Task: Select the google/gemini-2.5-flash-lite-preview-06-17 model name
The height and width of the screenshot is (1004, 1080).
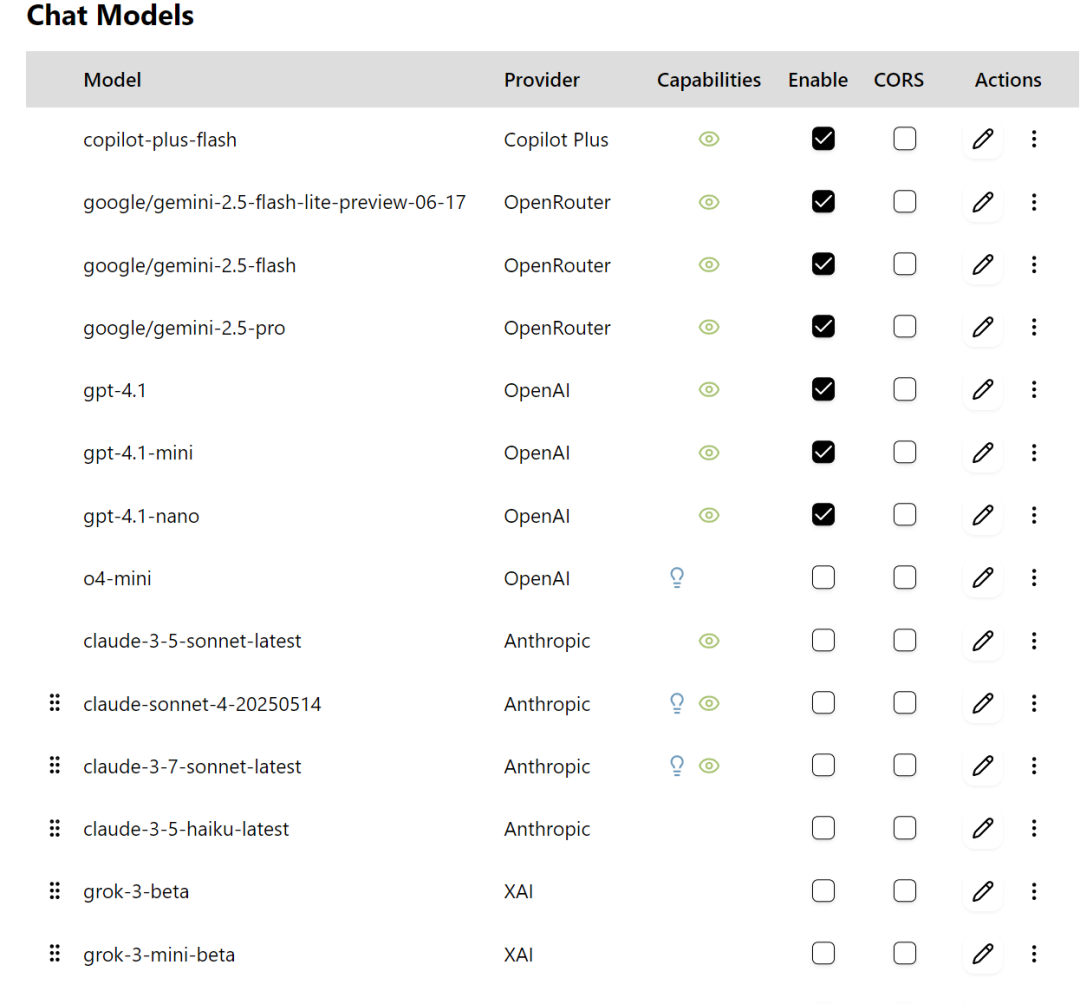Action: click(274, 202)
